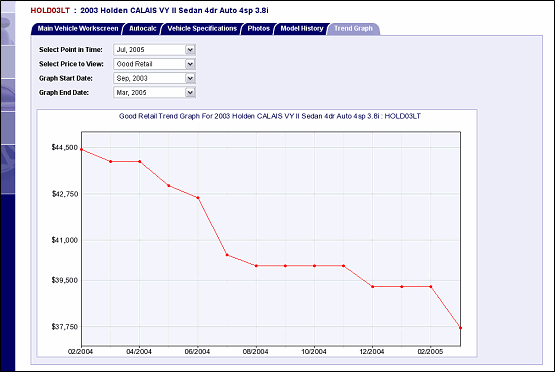
Task: Switch to the Autocalc tab
Action: [143, 29]
